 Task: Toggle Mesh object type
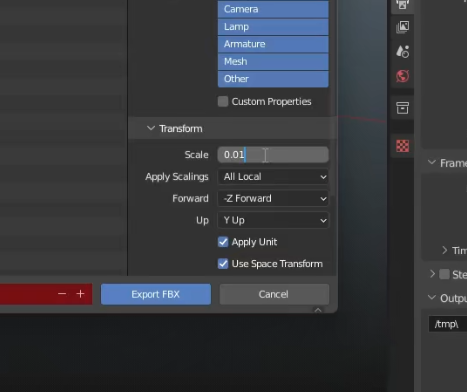(273, 61)
